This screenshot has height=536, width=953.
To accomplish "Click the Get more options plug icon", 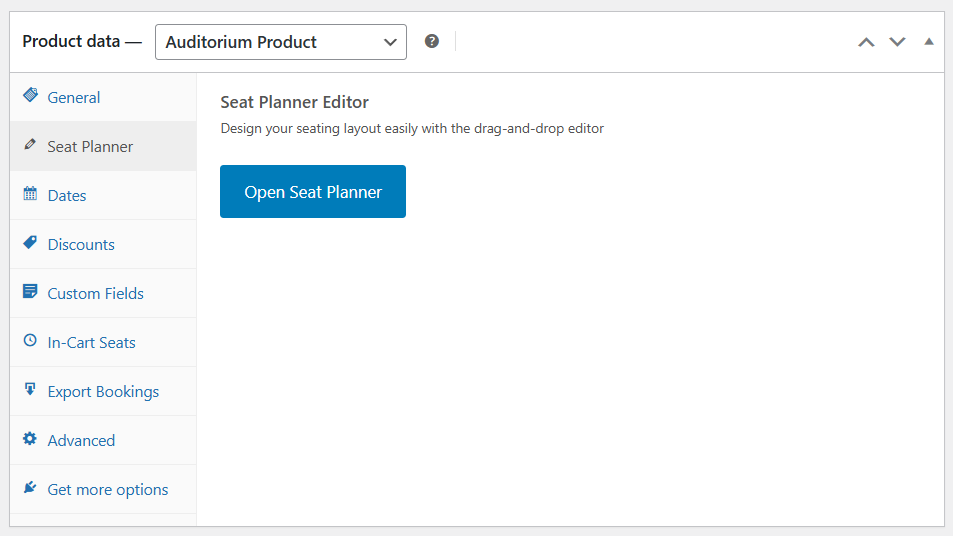I will (x=30, y=488).
